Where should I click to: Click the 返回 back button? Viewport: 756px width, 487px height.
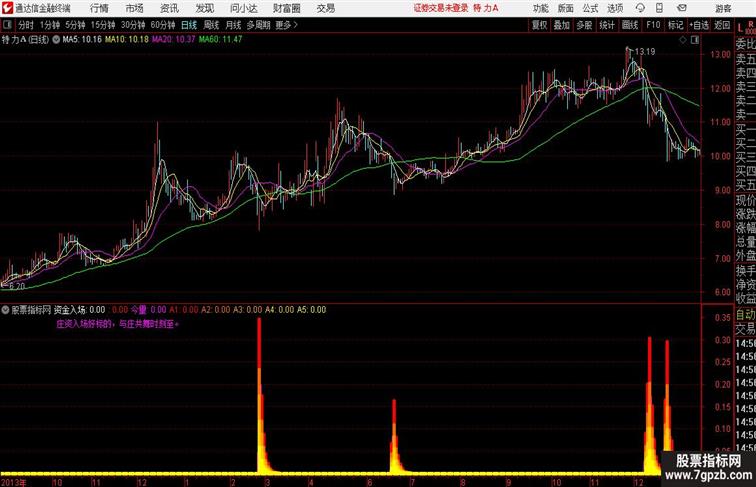click(x=722, y=25)
